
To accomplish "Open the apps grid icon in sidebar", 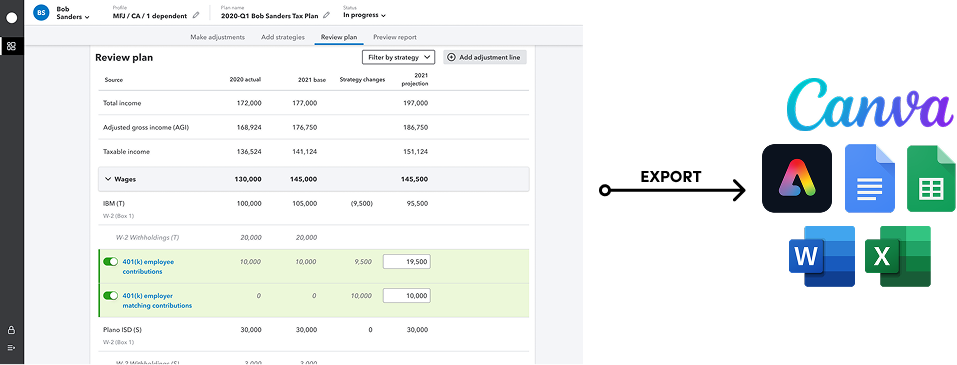I will pos(12,46).
